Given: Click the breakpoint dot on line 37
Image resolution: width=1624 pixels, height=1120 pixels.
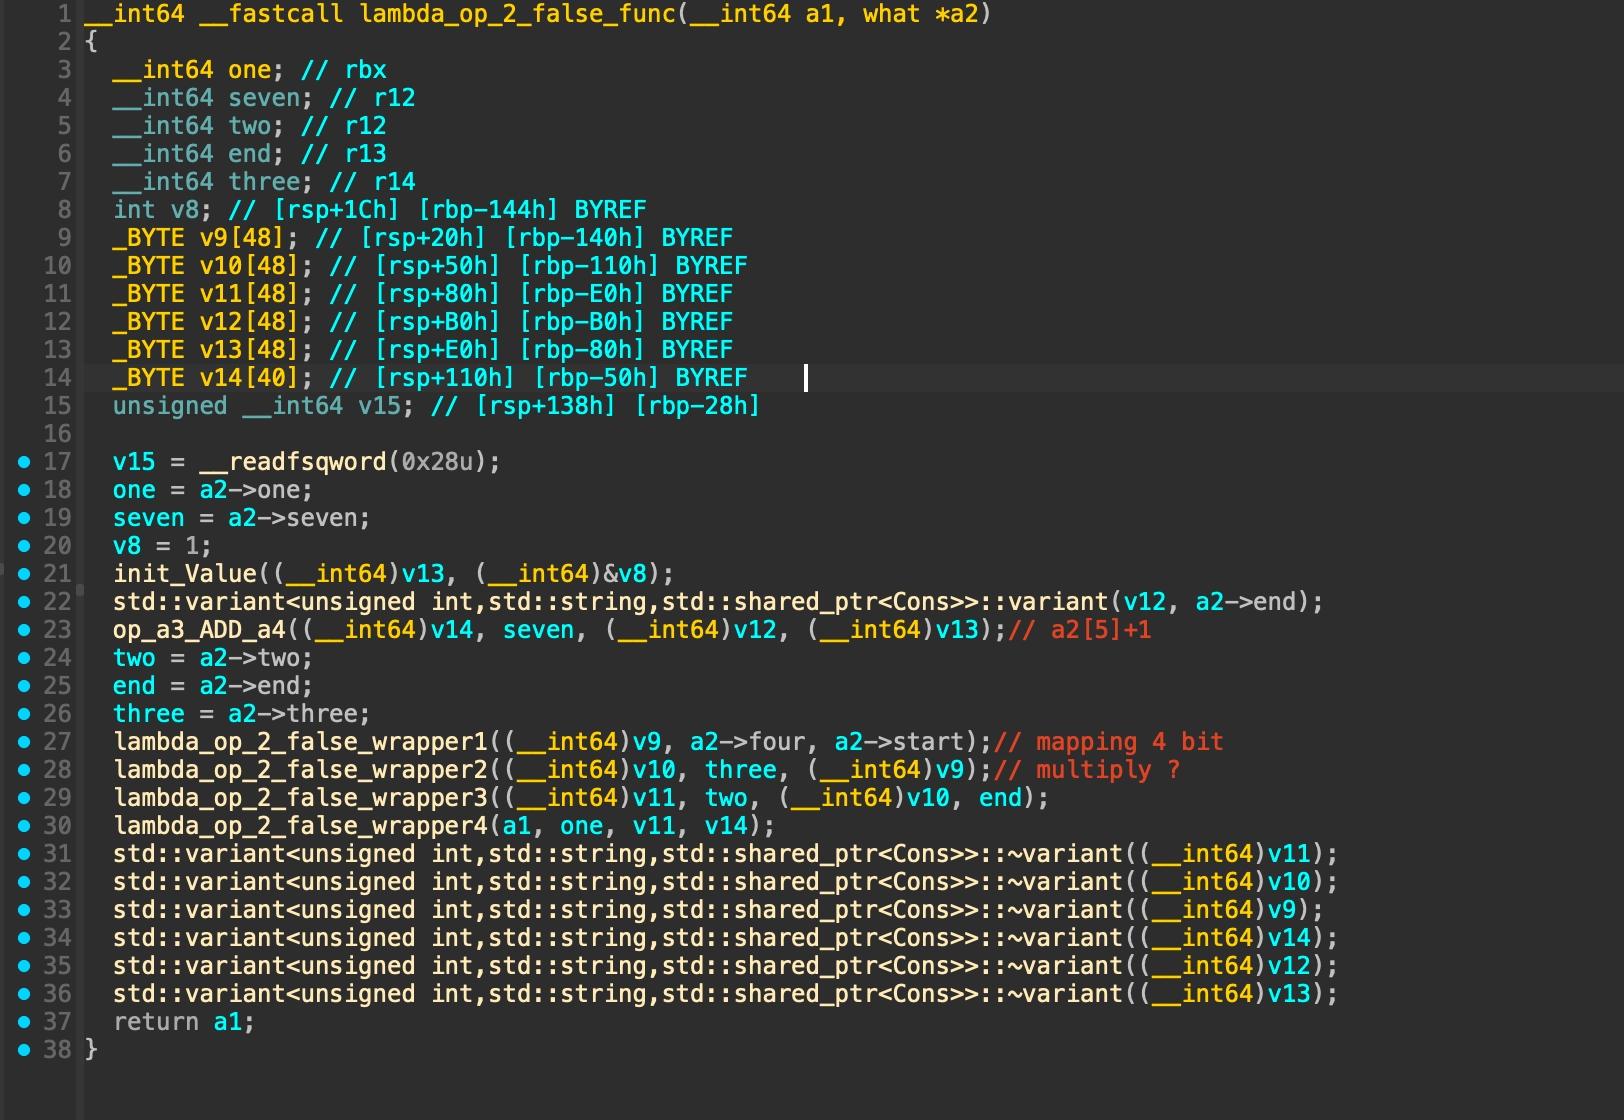Looking at the screenshot, I should coord(24,1022).
